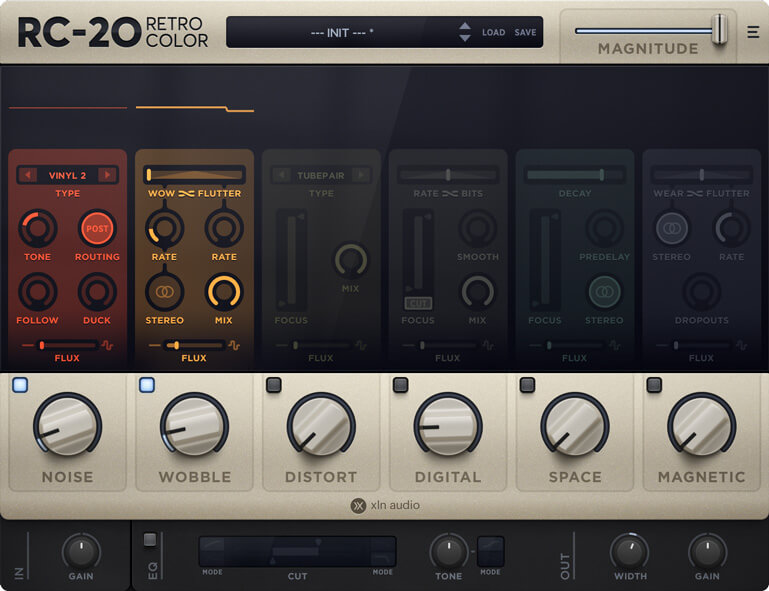Save the preset with SAVE button
769x591 pixels.
click(x=525, y=32)
